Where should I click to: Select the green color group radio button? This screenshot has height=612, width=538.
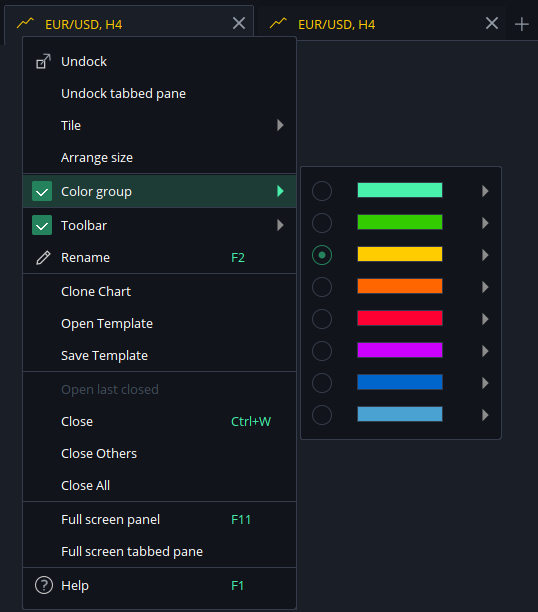(322, 223)
